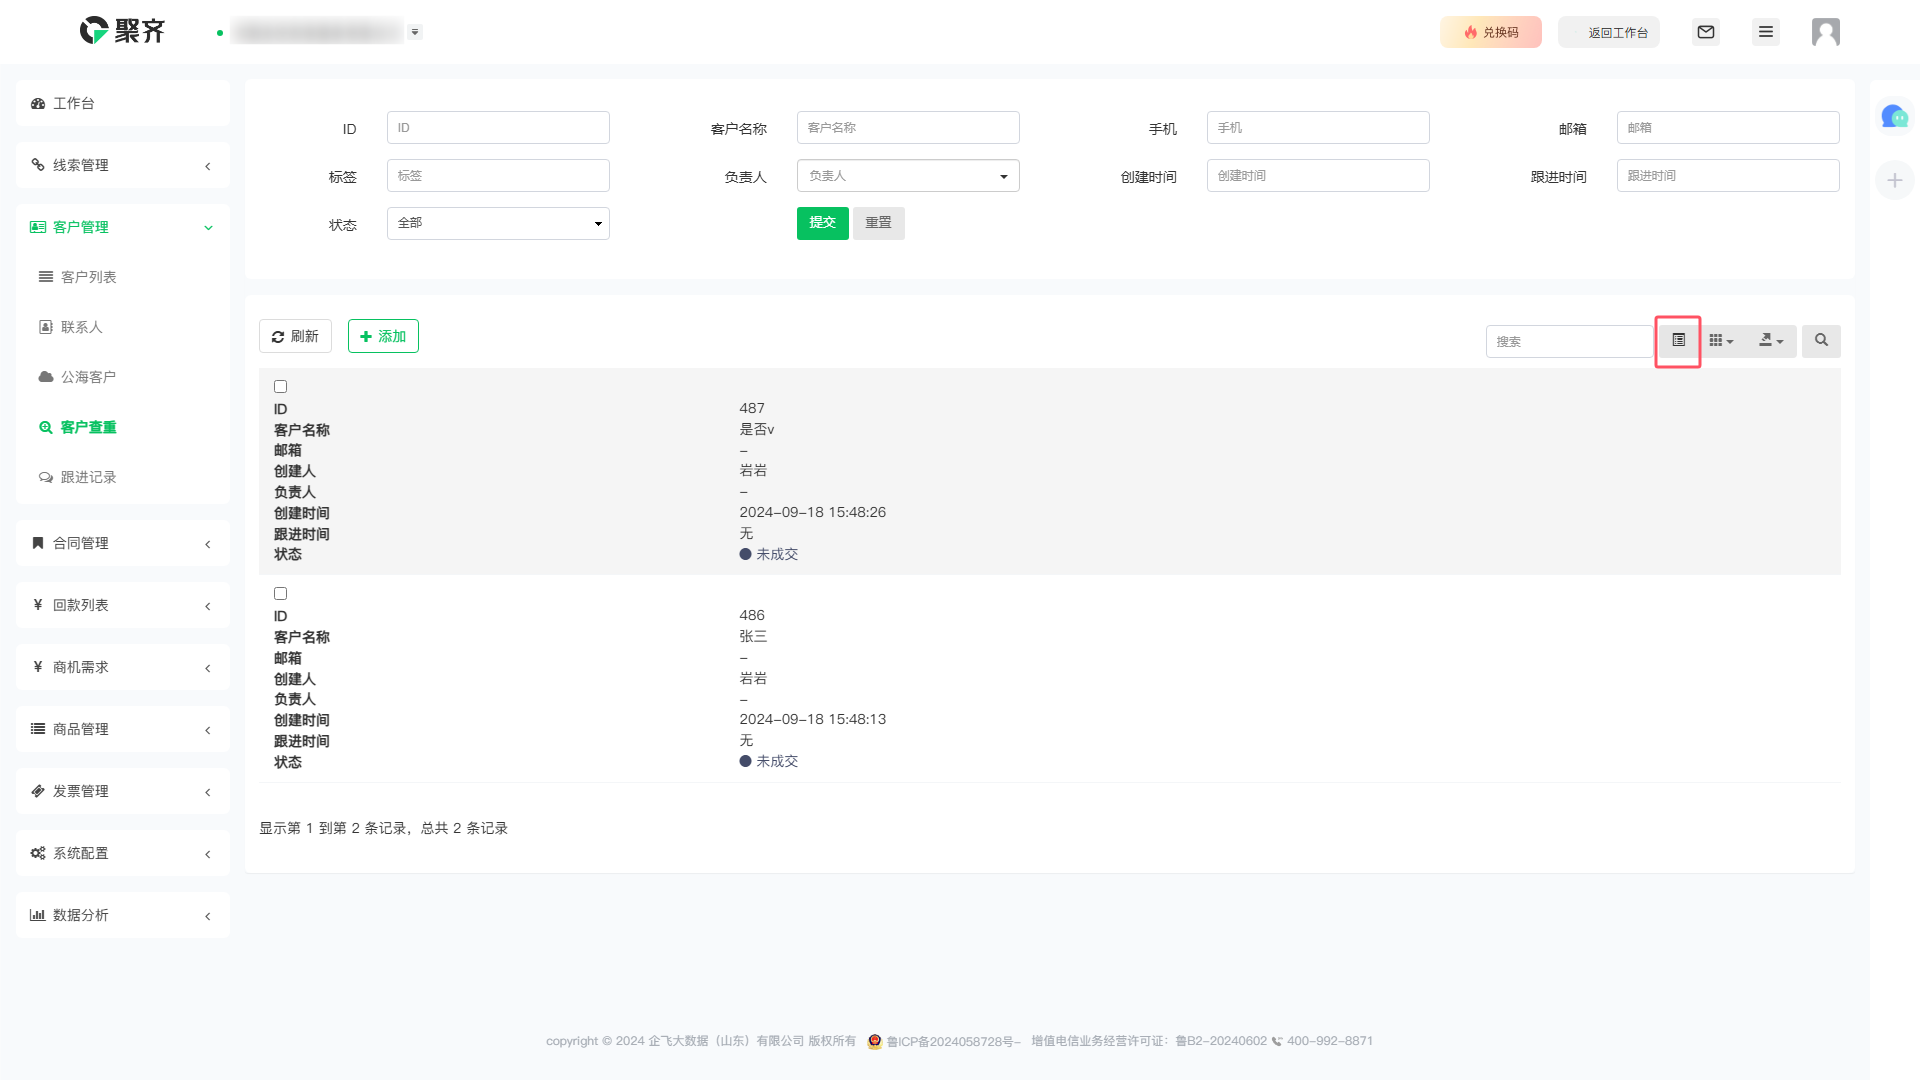The image size is (1920, 1080).
Task: Click the 跟进记录 comments icon
Action: click(x=46, y=477)
